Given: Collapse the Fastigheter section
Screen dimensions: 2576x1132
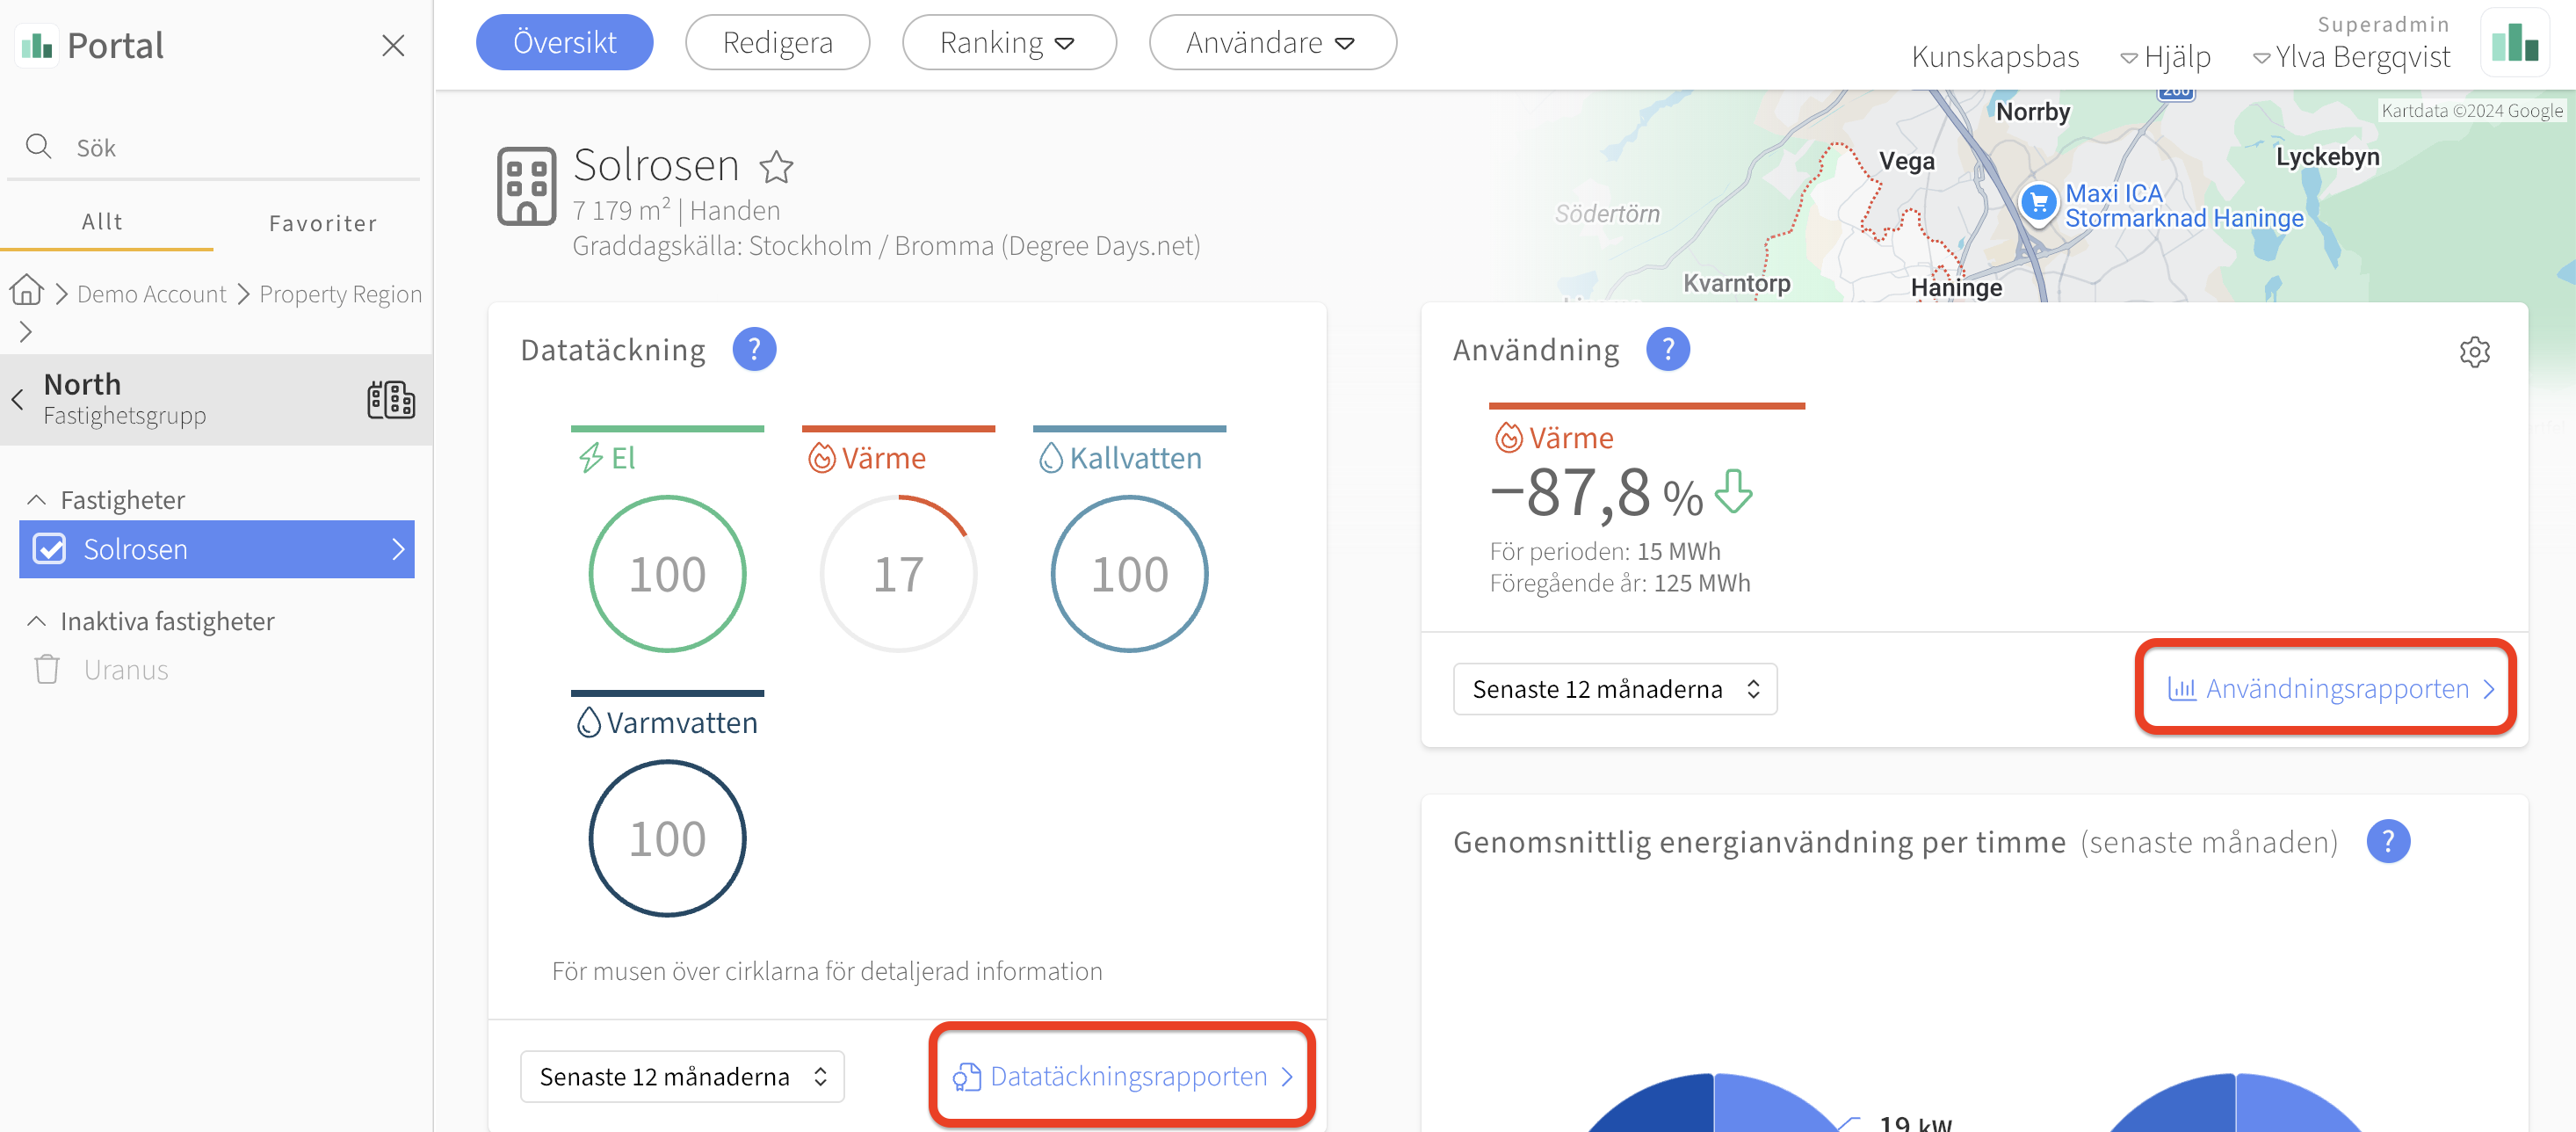Looking at the screenshot, I should click(x=36, y=499).
